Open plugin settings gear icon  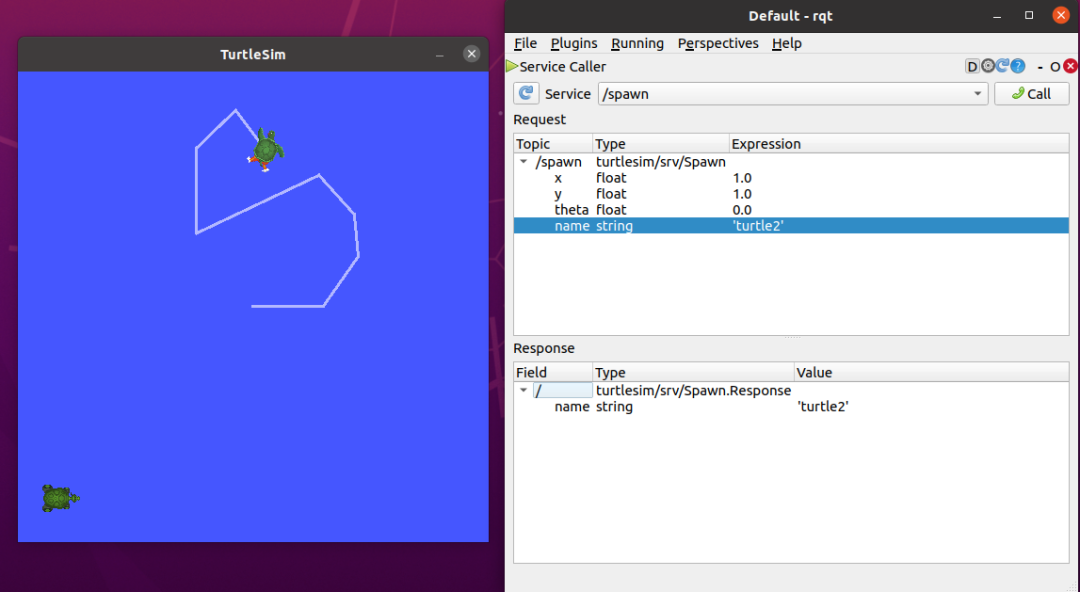(x=988, y=66)
